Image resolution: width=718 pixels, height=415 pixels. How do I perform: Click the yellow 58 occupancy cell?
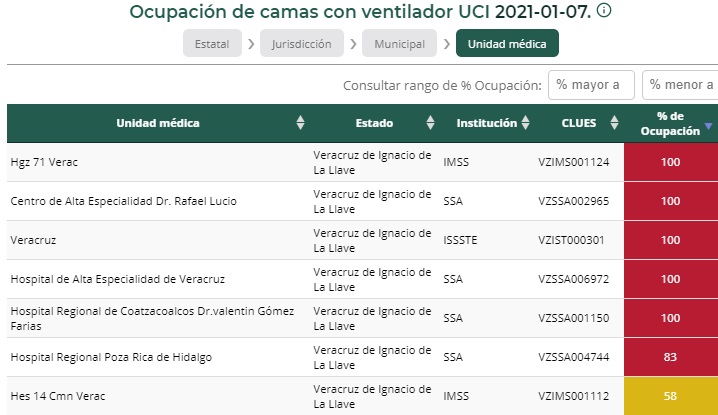click(x=670, y=396)
